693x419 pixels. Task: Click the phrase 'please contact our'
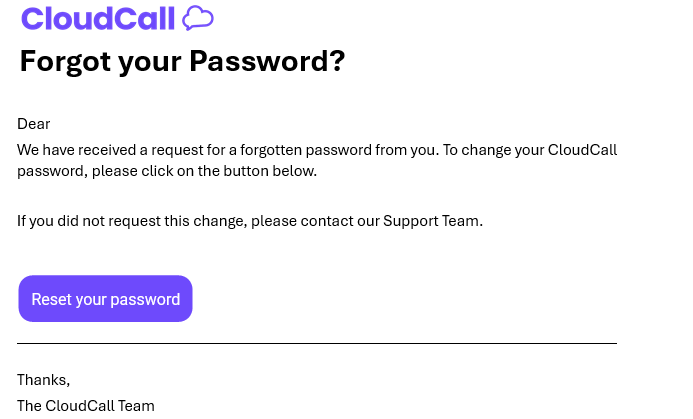click(x=315, y=221)
